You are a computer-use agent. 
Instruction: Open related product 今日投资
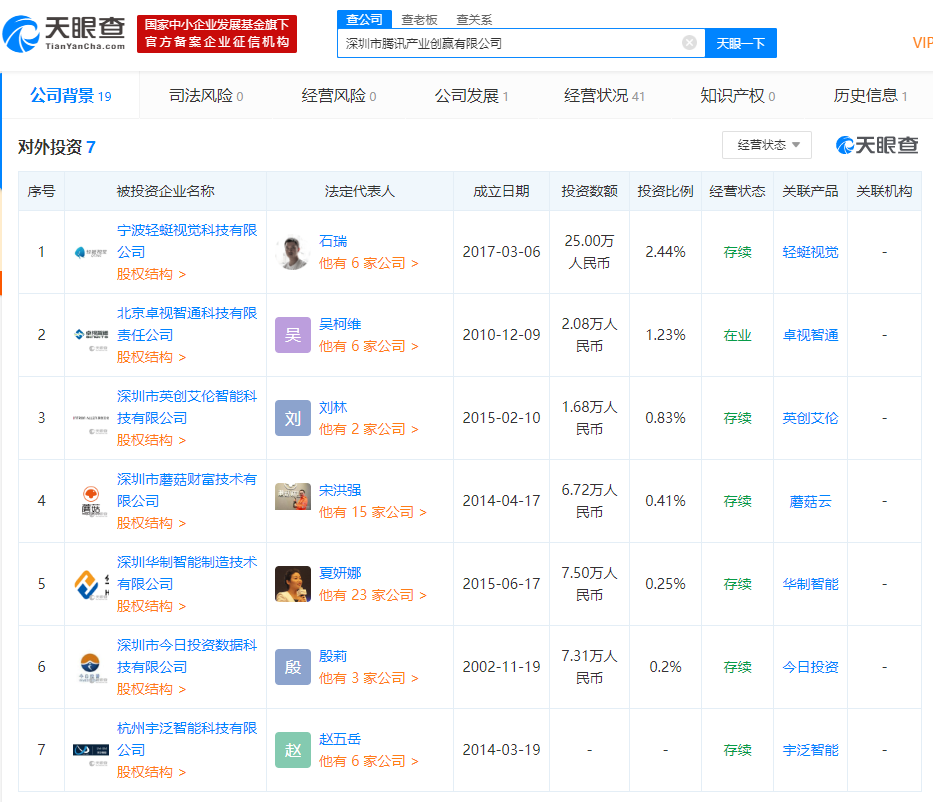(810, 667)
